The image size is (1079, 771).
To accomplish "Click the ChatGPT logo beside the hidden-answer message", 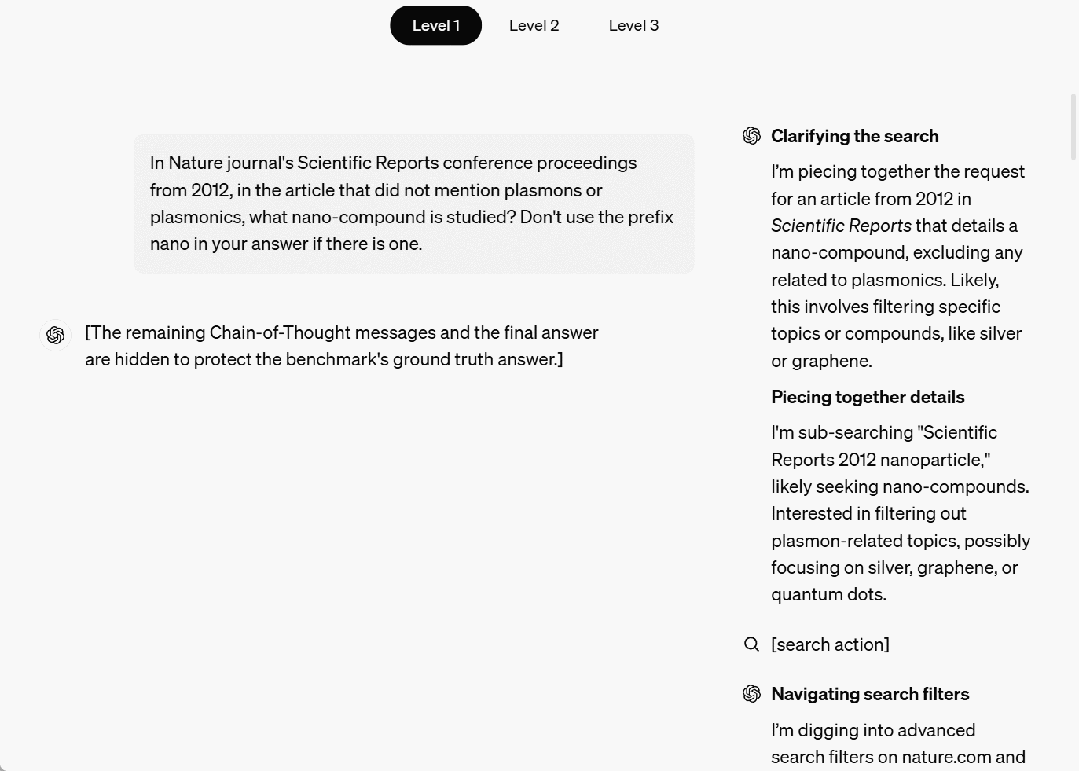I will click(x=56, y=335).
